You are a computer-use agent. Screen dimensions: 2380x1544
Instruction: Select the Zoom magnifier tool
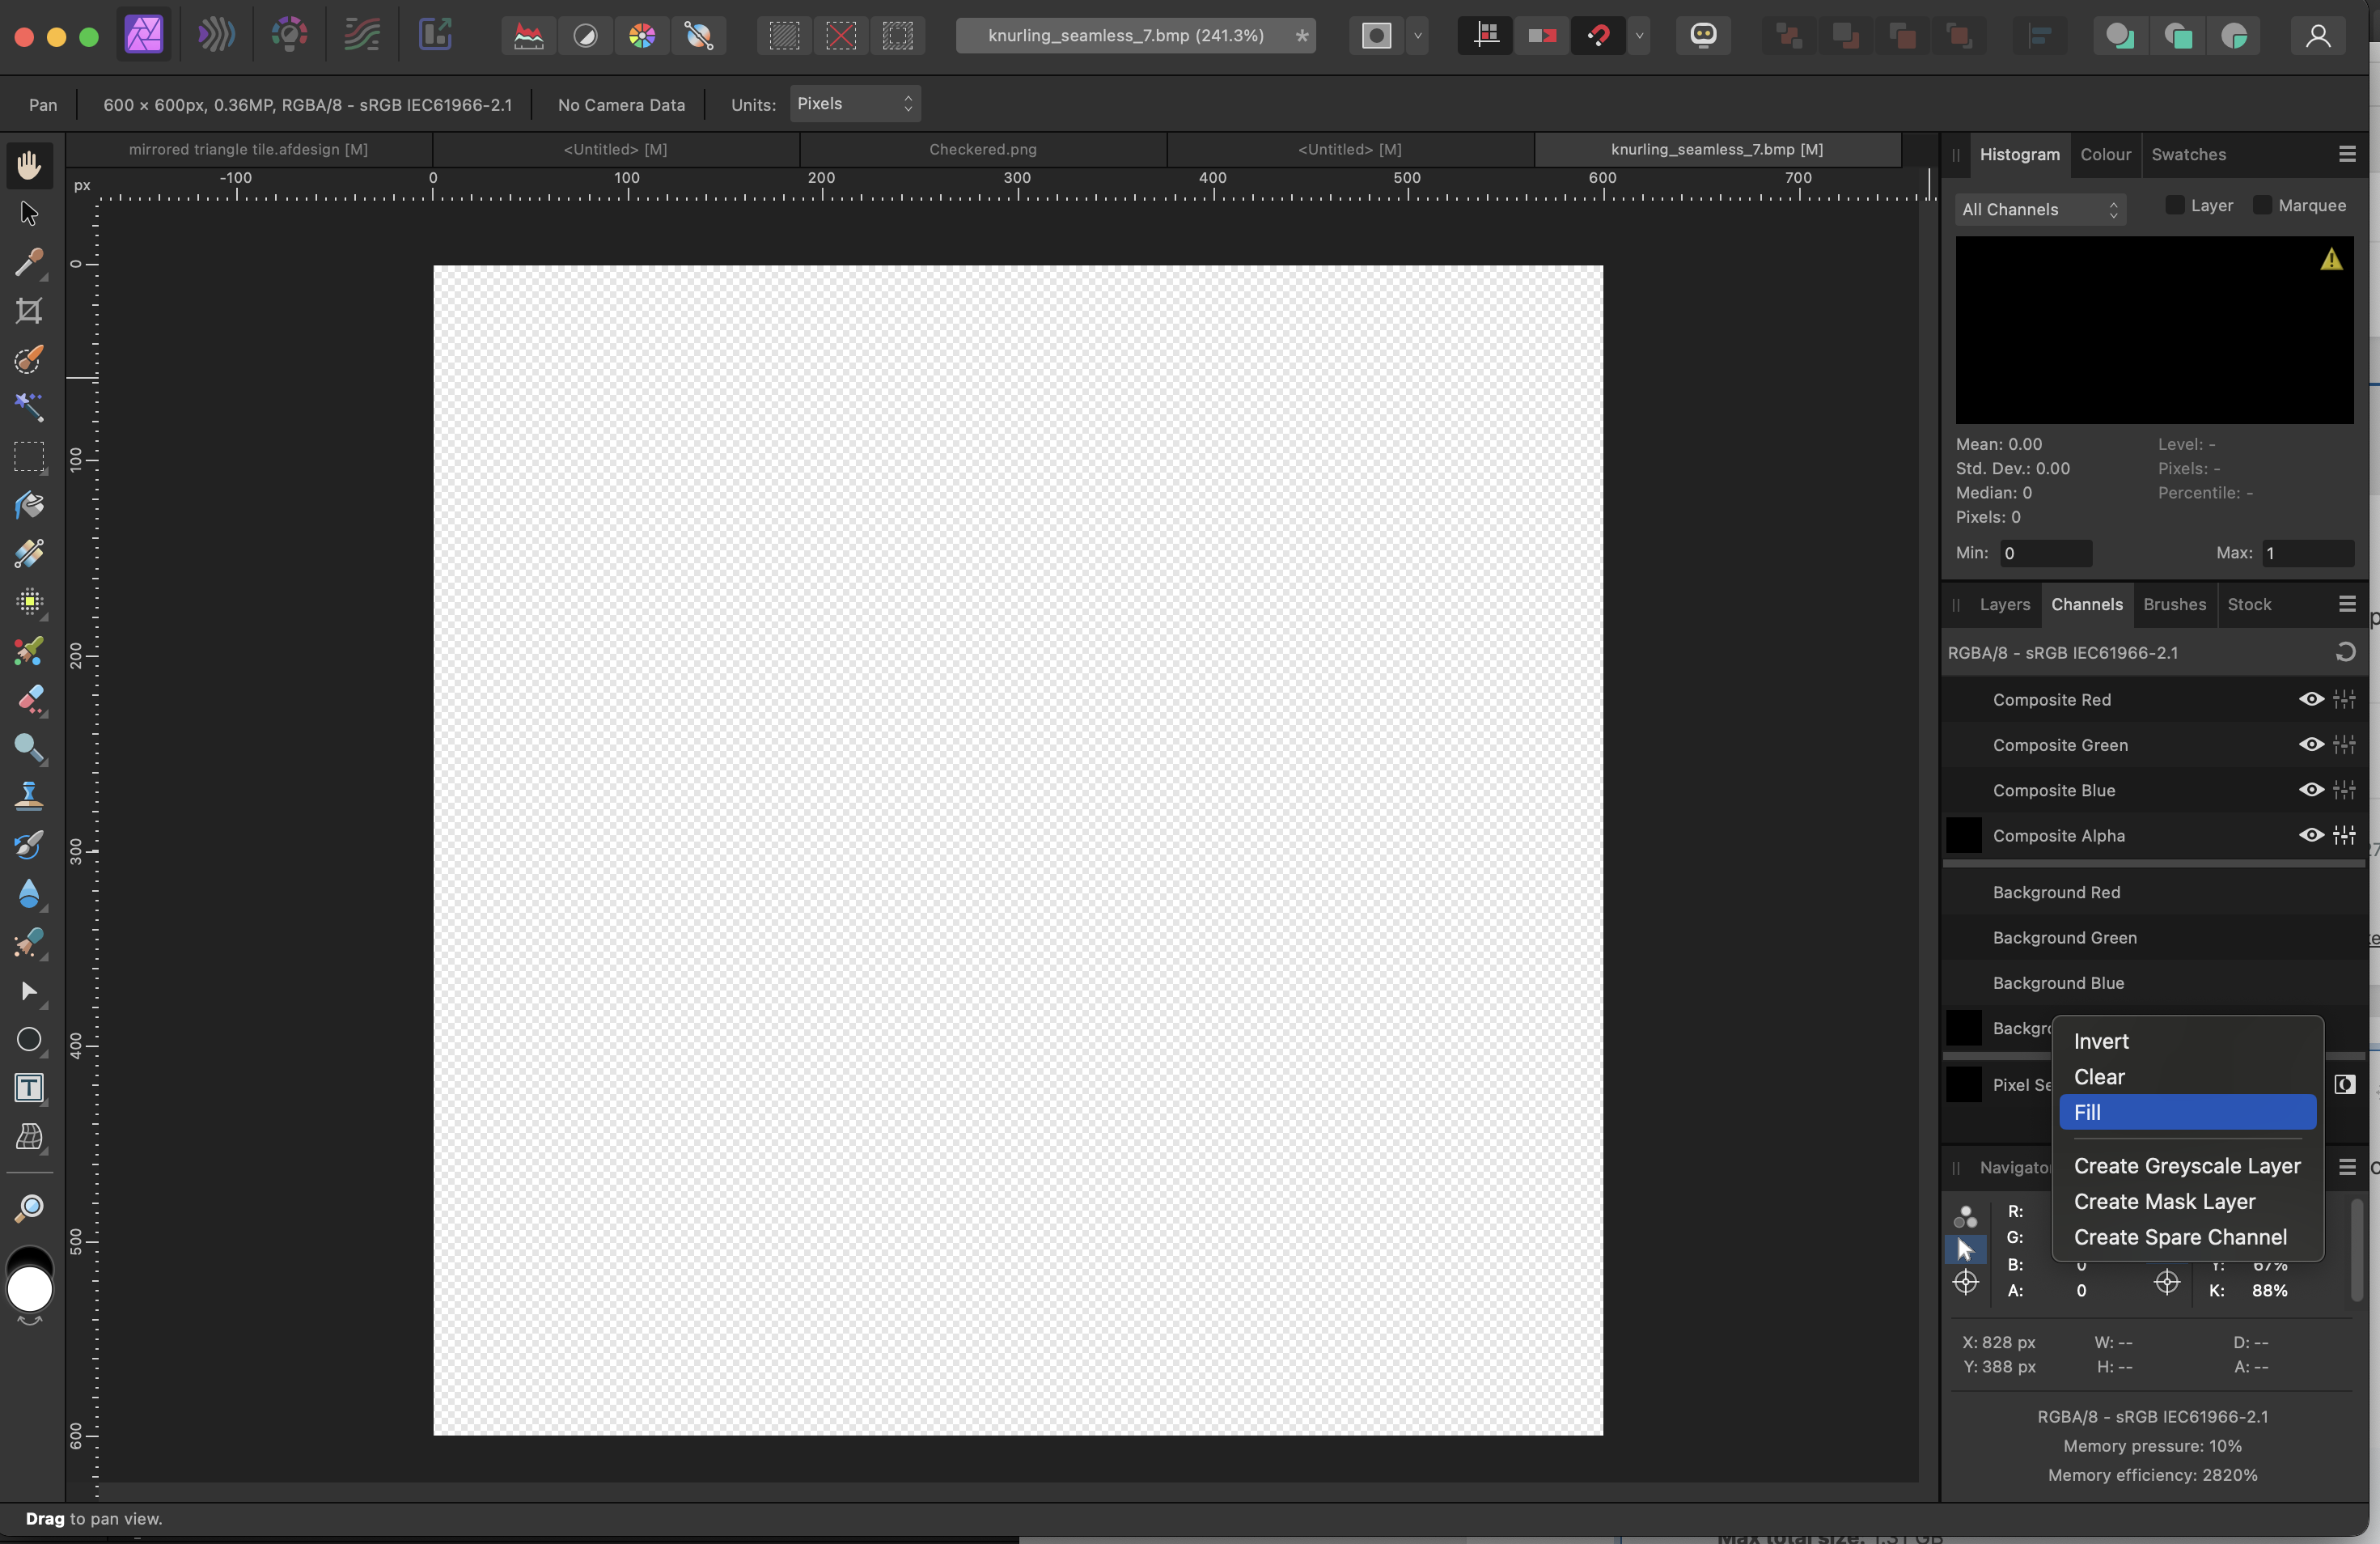29,1208
